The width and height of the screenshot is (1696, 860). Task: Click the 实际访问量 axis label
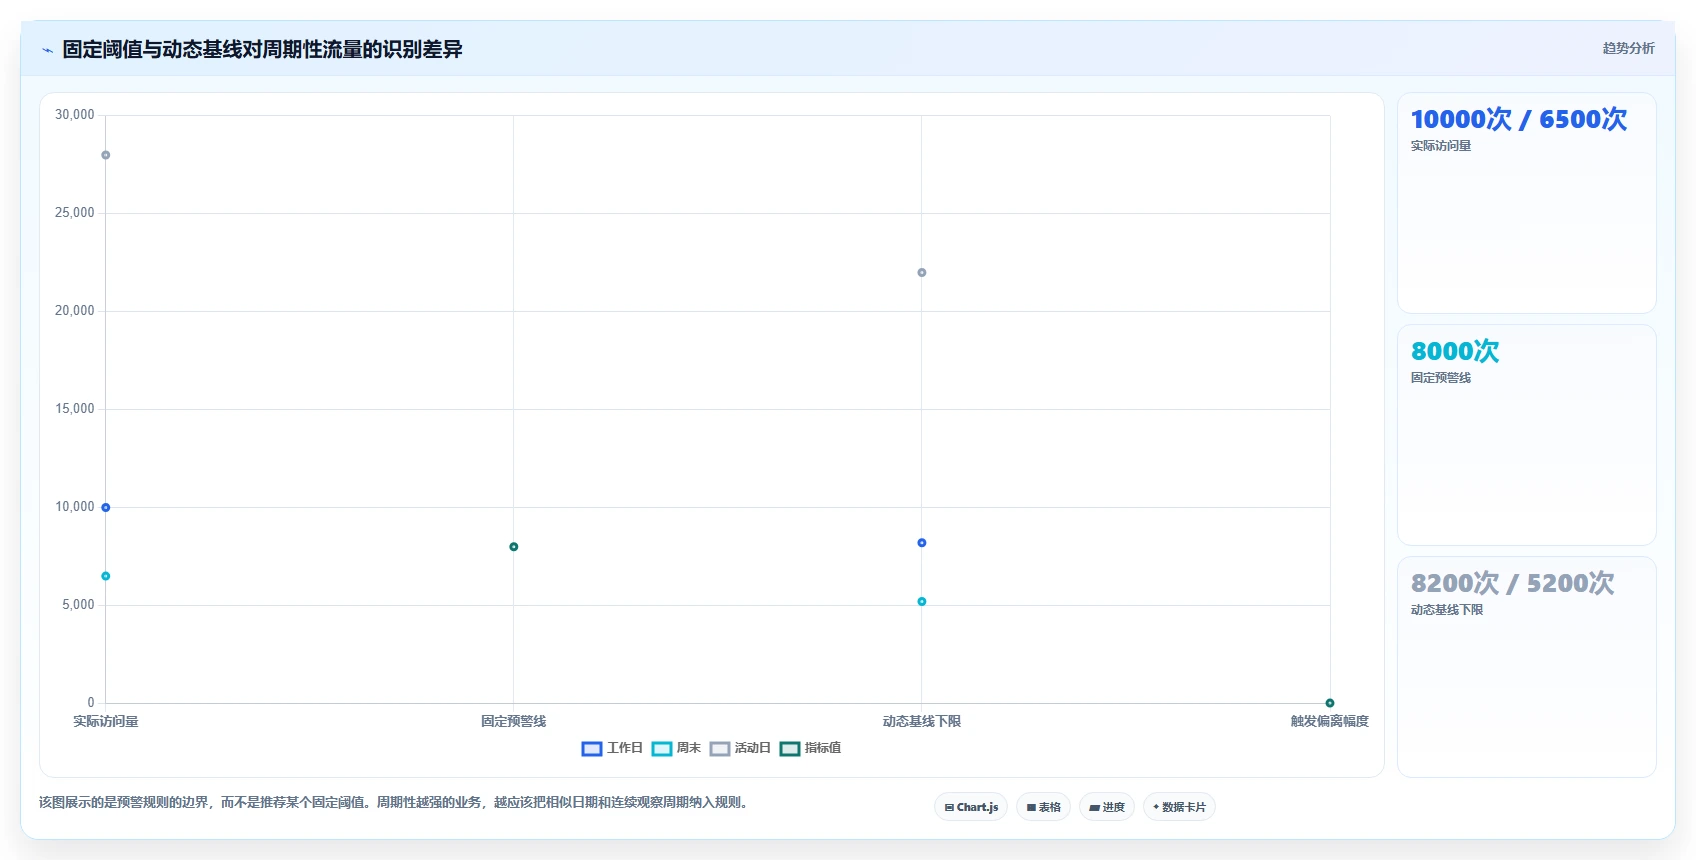(x=106, y=721)
